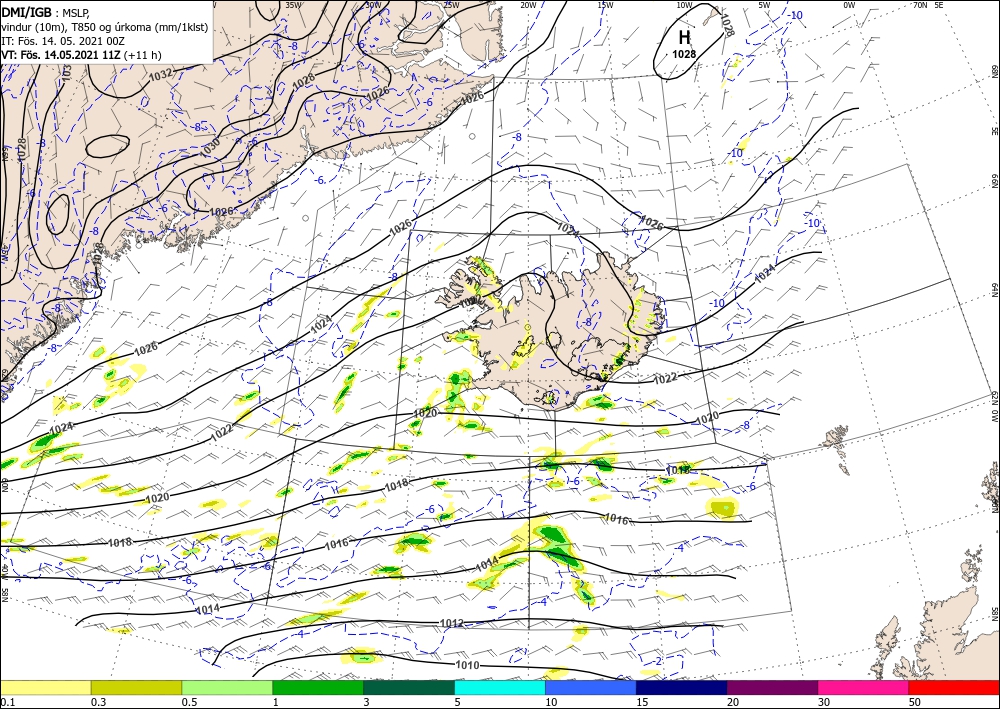Click the '5W' longitude label at the top
This screenshot has width=1000, height=709.
765,5
